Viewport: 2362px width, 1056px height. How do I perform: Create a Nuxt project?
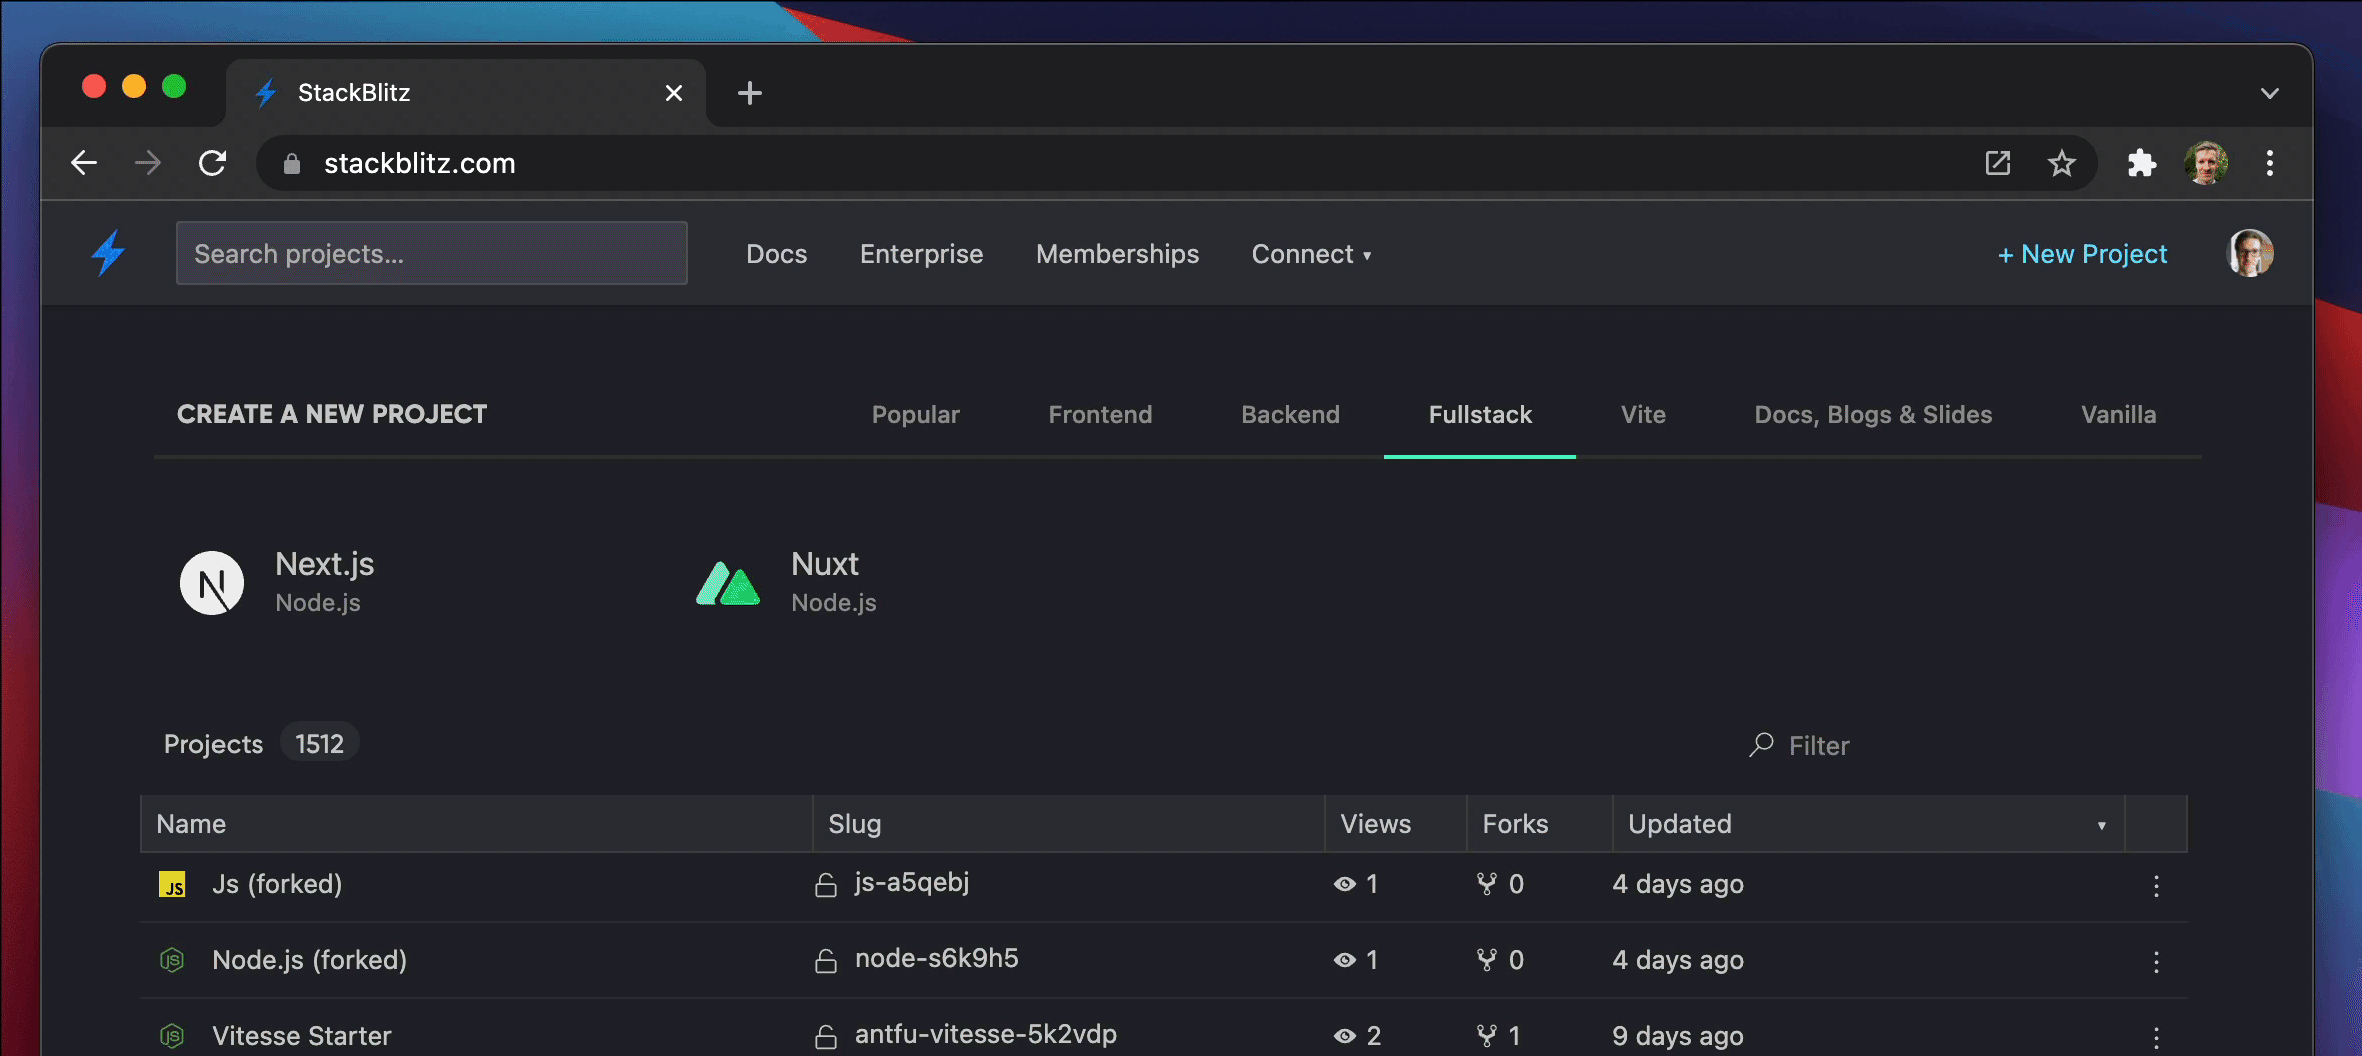[786, 583]
